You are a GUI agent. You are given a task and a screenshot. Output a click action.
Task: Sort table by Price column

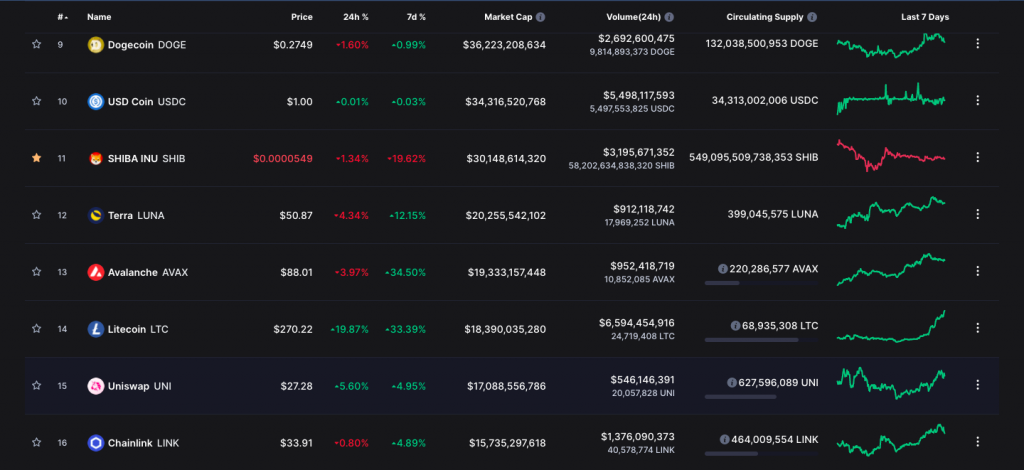(302, 17)
